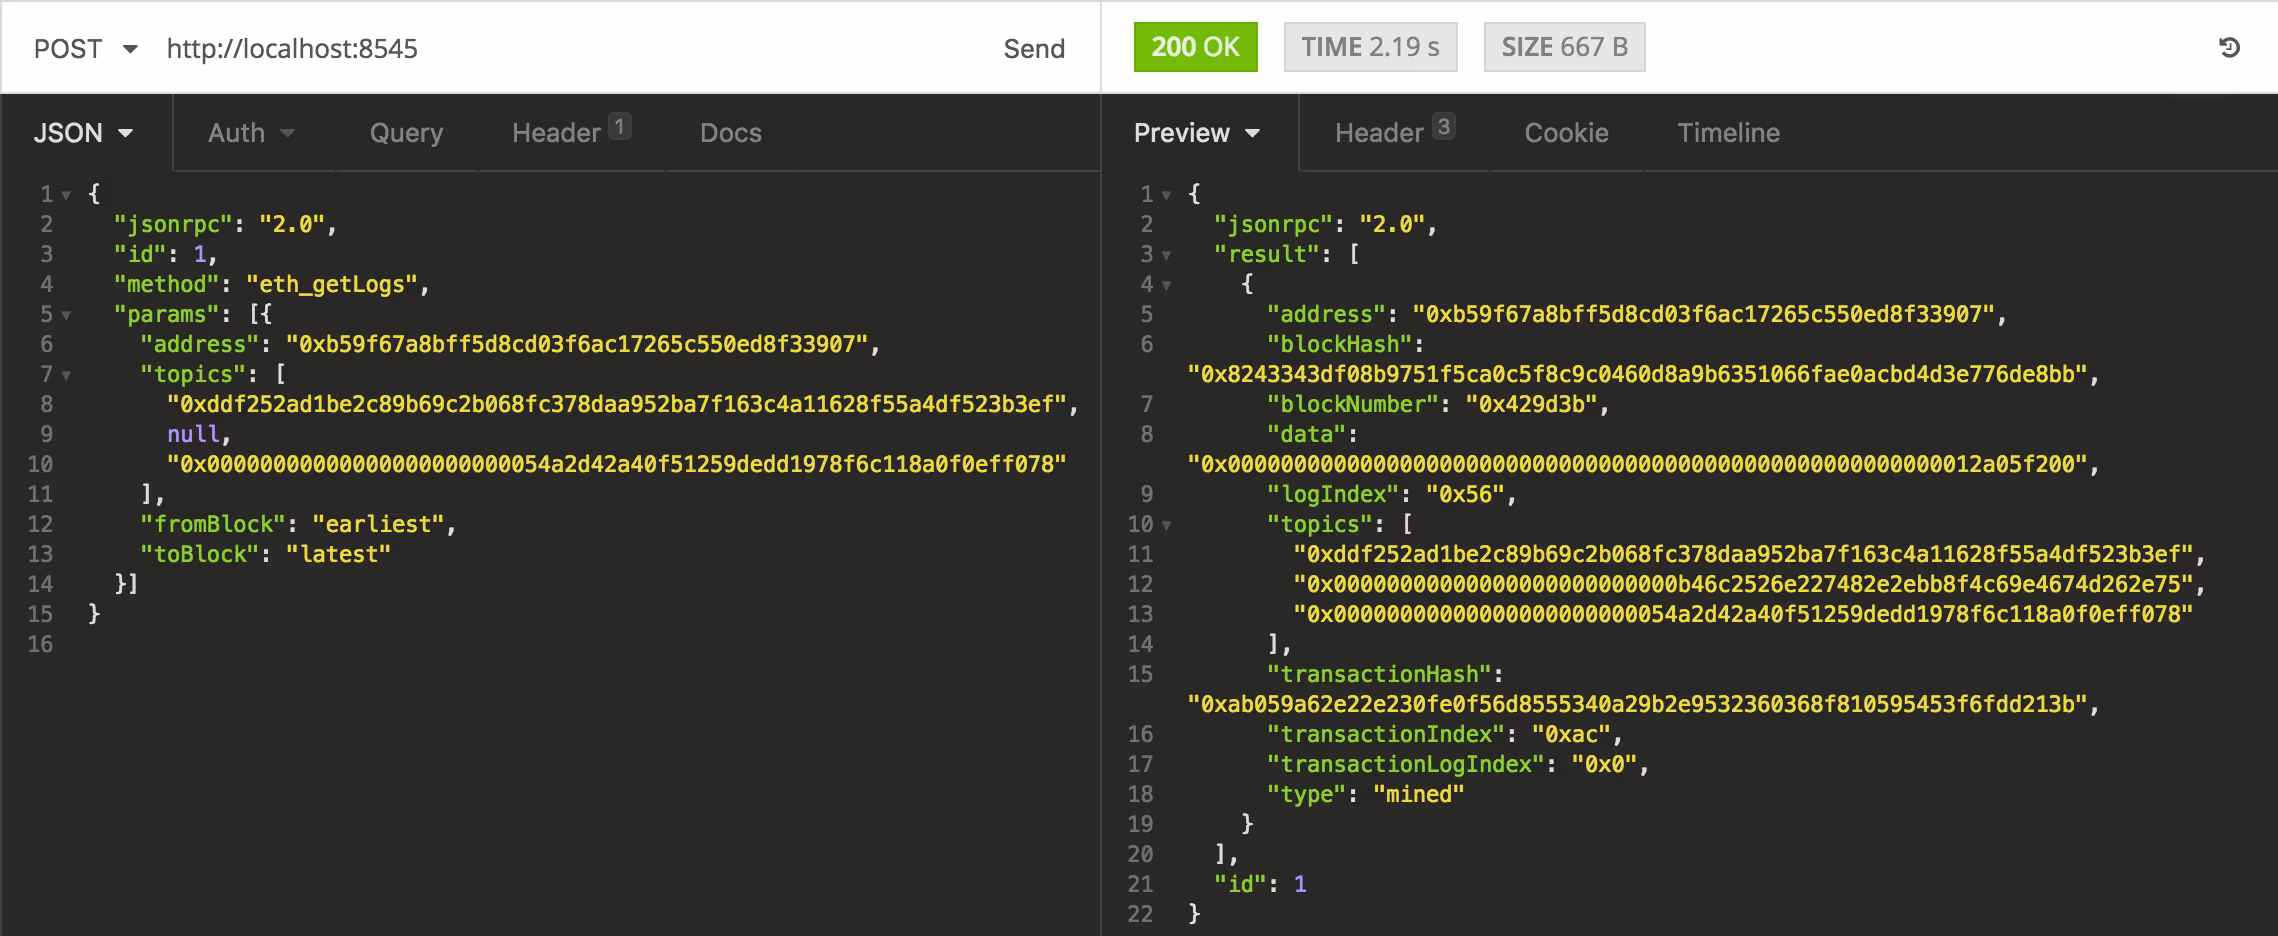Open the Auth tab dropdown
The height and width of the screenshot is (936, 2278).
tap(250, 133)
